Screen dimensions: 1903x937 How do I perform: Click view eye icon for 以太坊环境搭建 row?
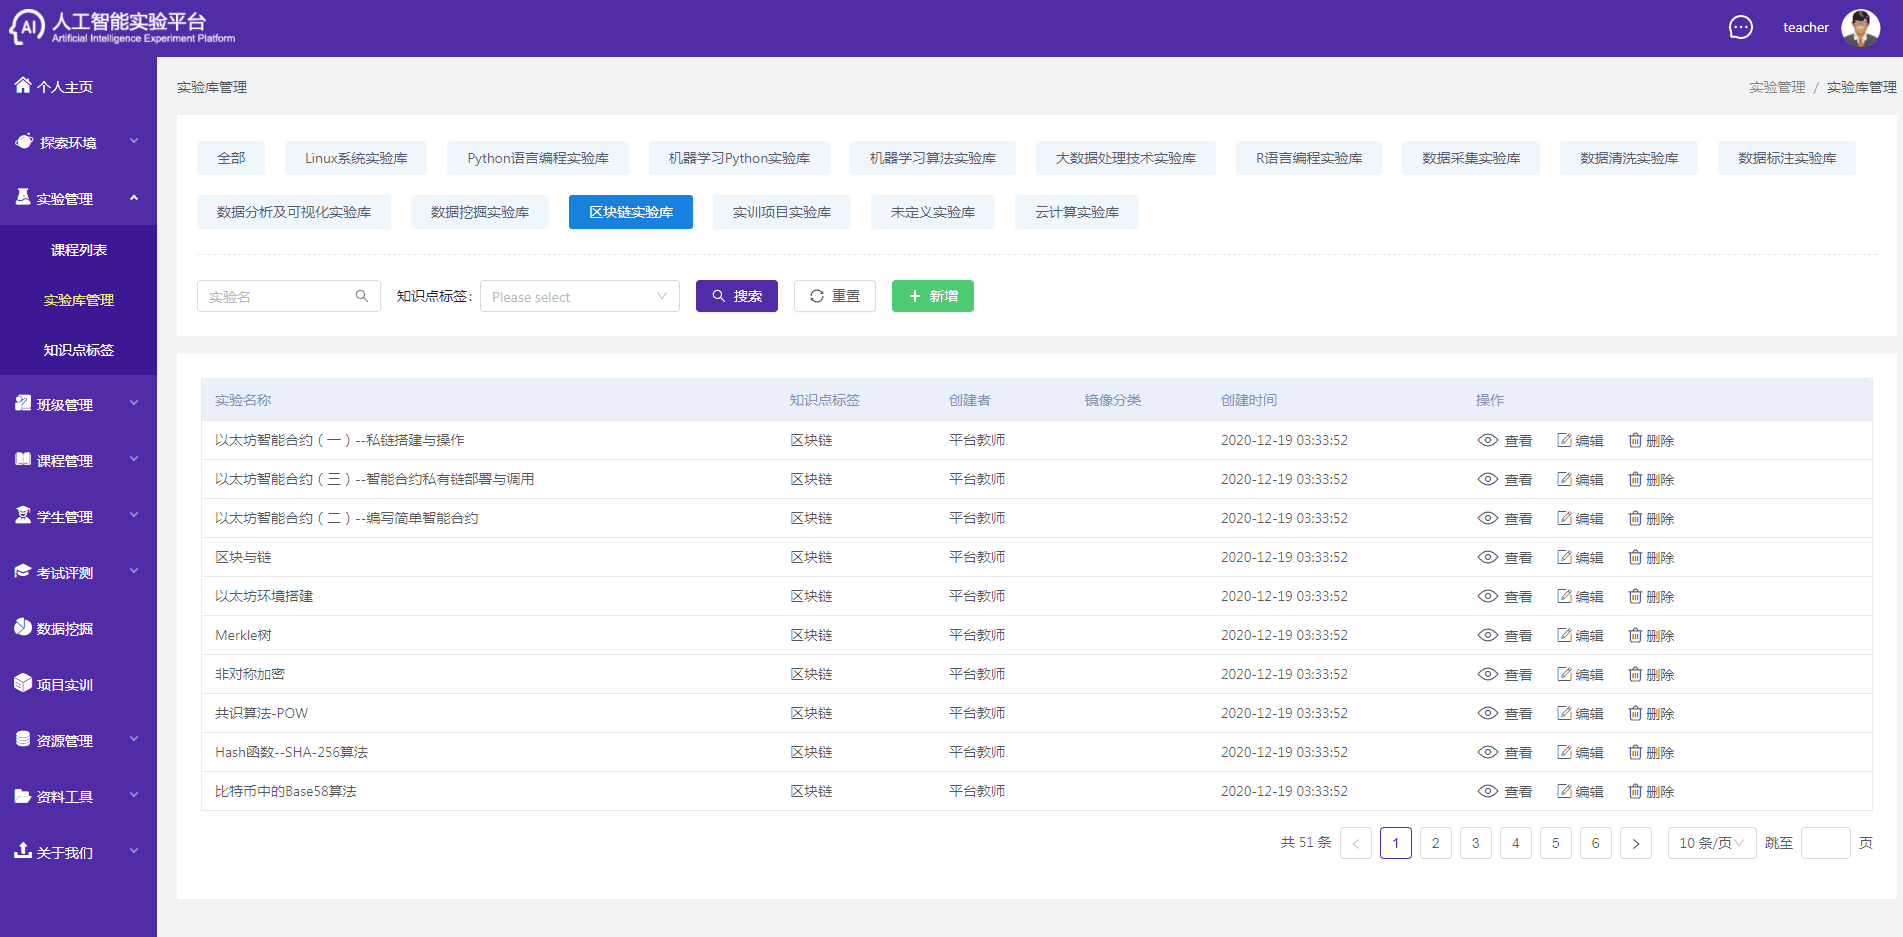pyautogui.click(x=1487, y=596)
